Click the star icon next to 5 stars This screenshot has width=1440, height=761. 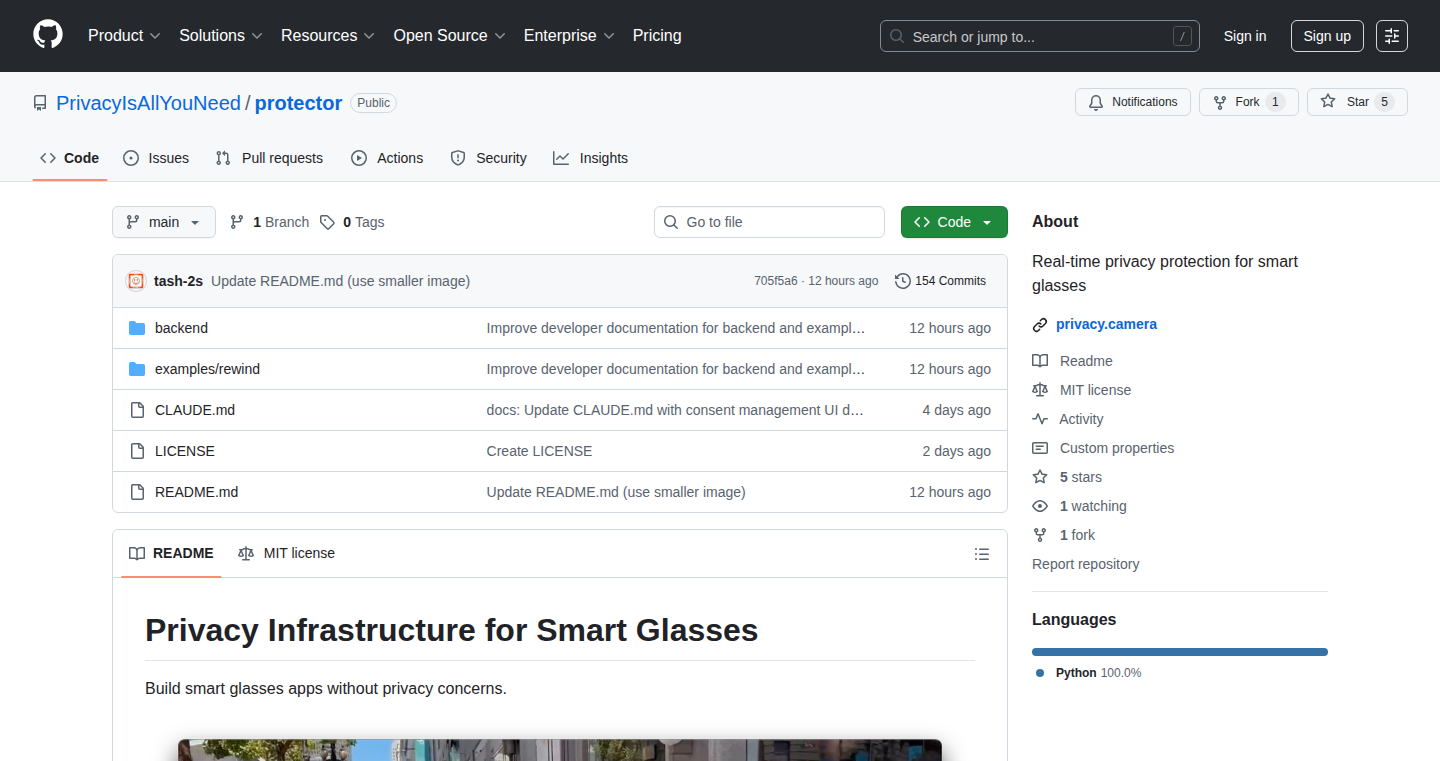[1040, 477]
